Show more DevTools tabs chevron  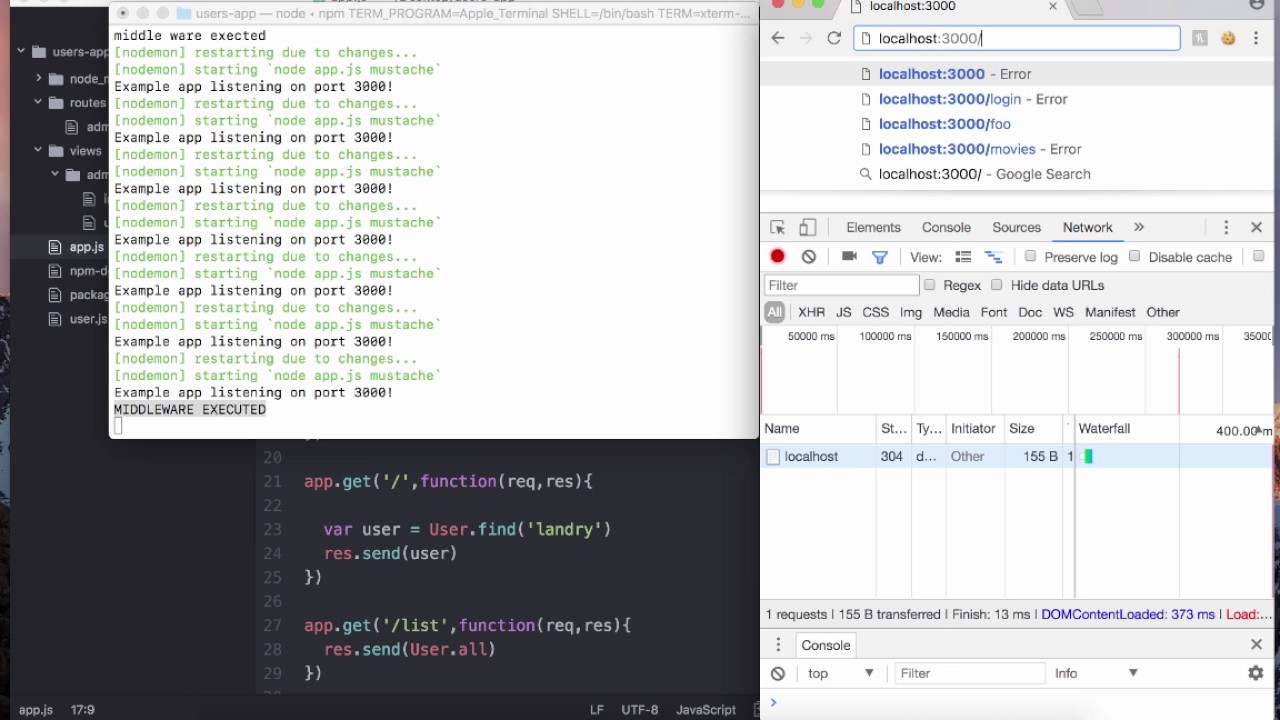(1139, 227)
